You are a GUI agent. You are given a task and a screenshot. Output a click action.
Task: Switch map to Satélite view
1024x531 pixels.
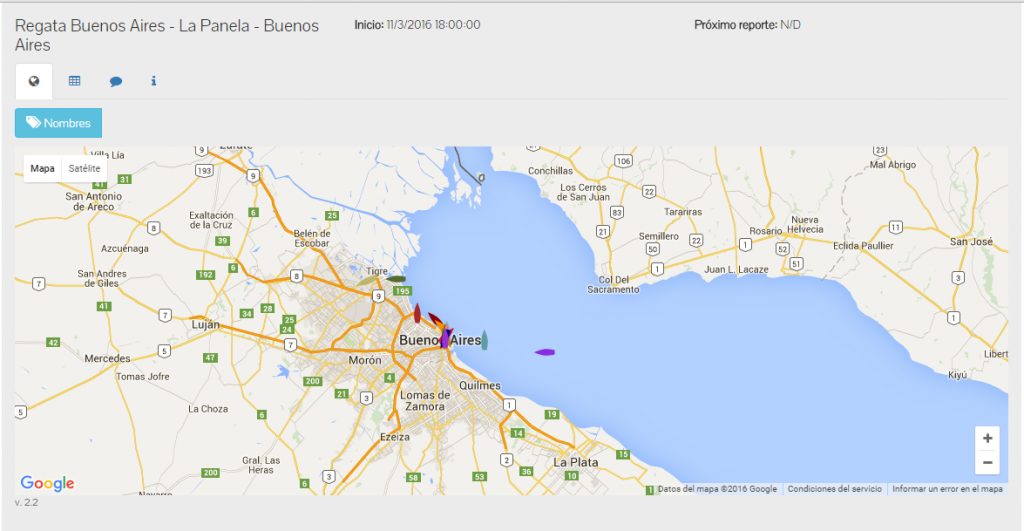[x=84, y=169]
